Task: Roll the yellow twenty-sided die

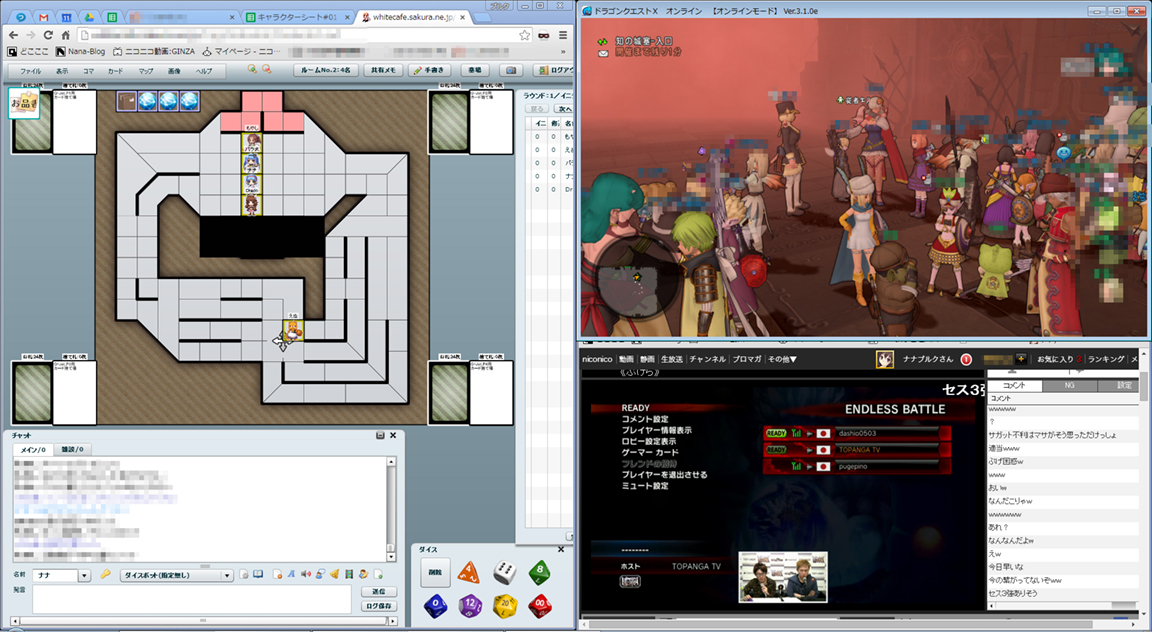Action: [505, 606]
